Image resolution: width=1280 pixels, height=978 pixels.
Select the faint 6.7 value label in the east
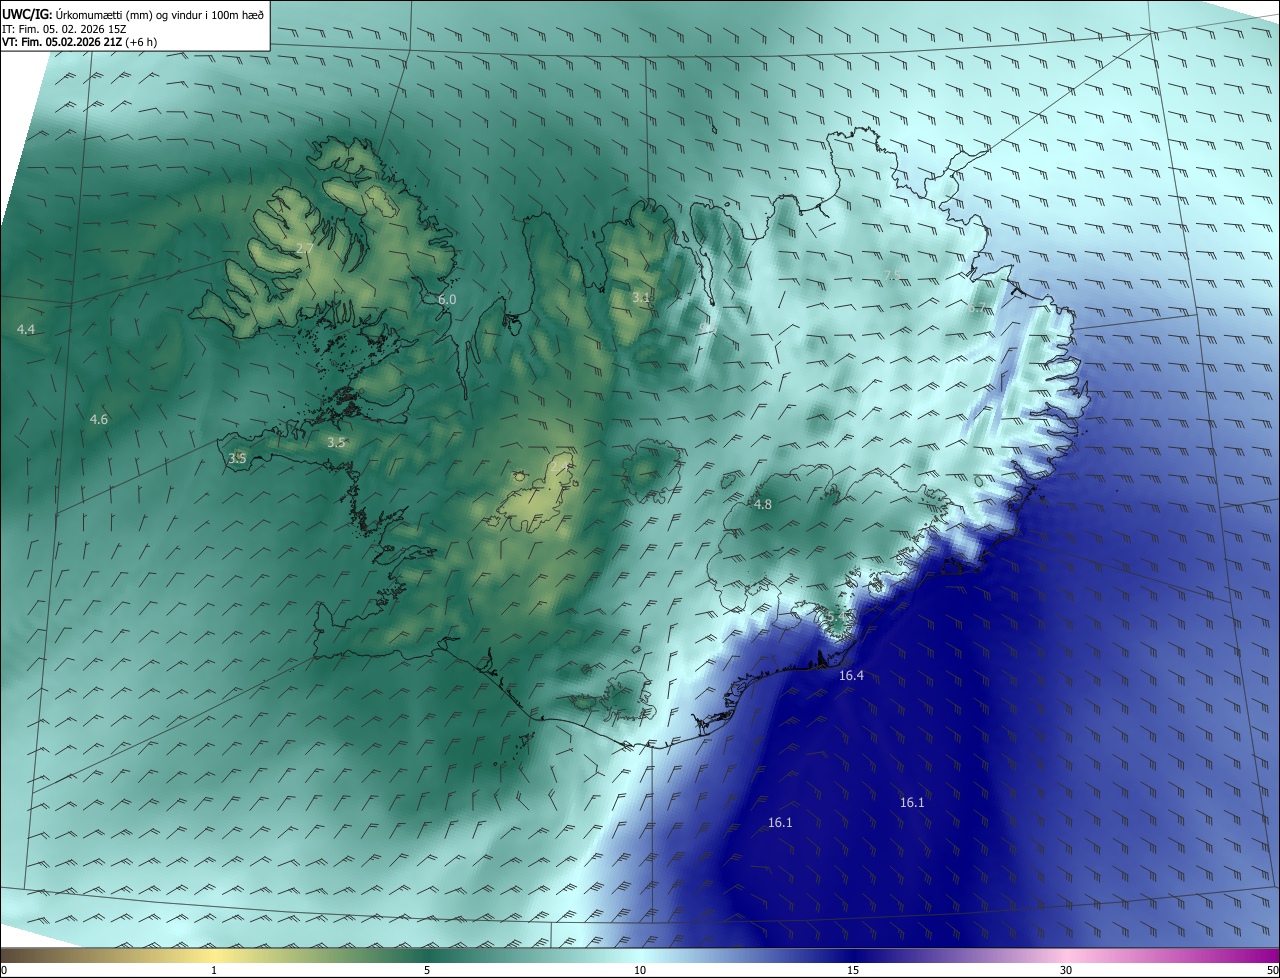977,309
